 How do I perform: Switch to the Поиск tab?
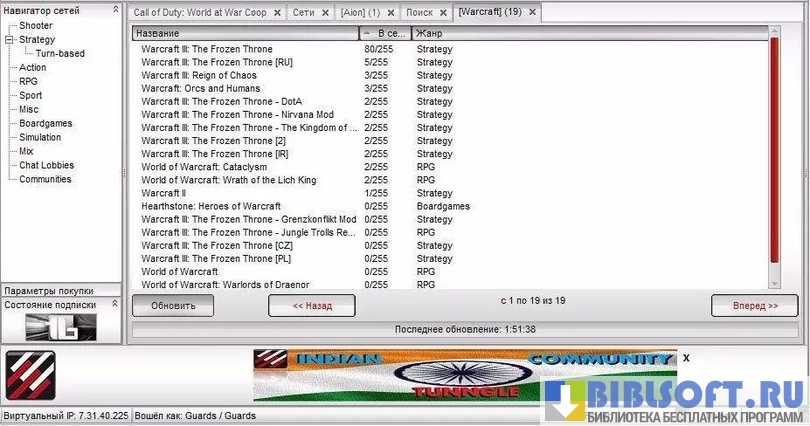419,13
